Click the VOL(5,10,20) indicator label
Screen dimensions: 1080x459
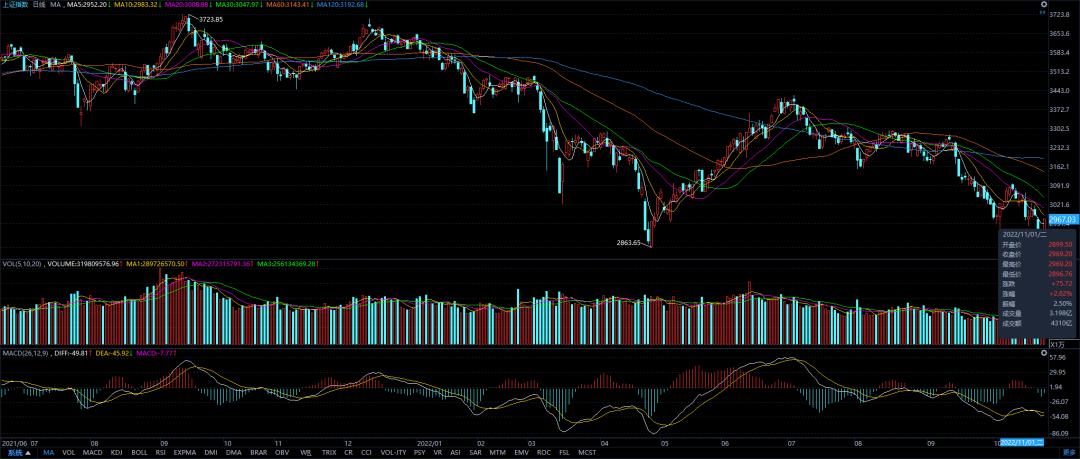pos(21,263)
